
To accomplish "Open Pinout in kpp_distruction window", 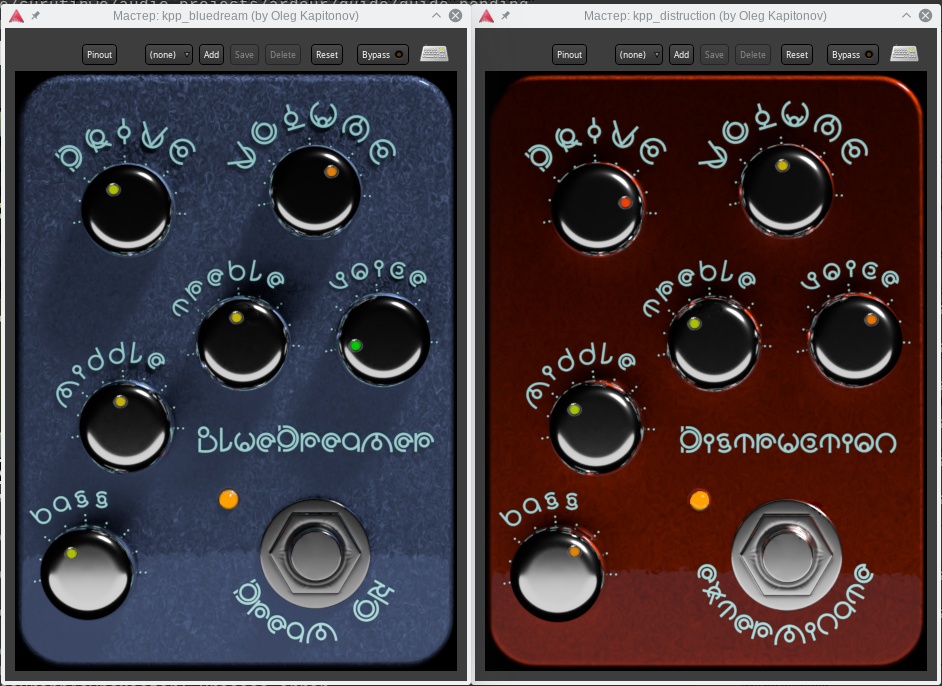I will 569,55.
